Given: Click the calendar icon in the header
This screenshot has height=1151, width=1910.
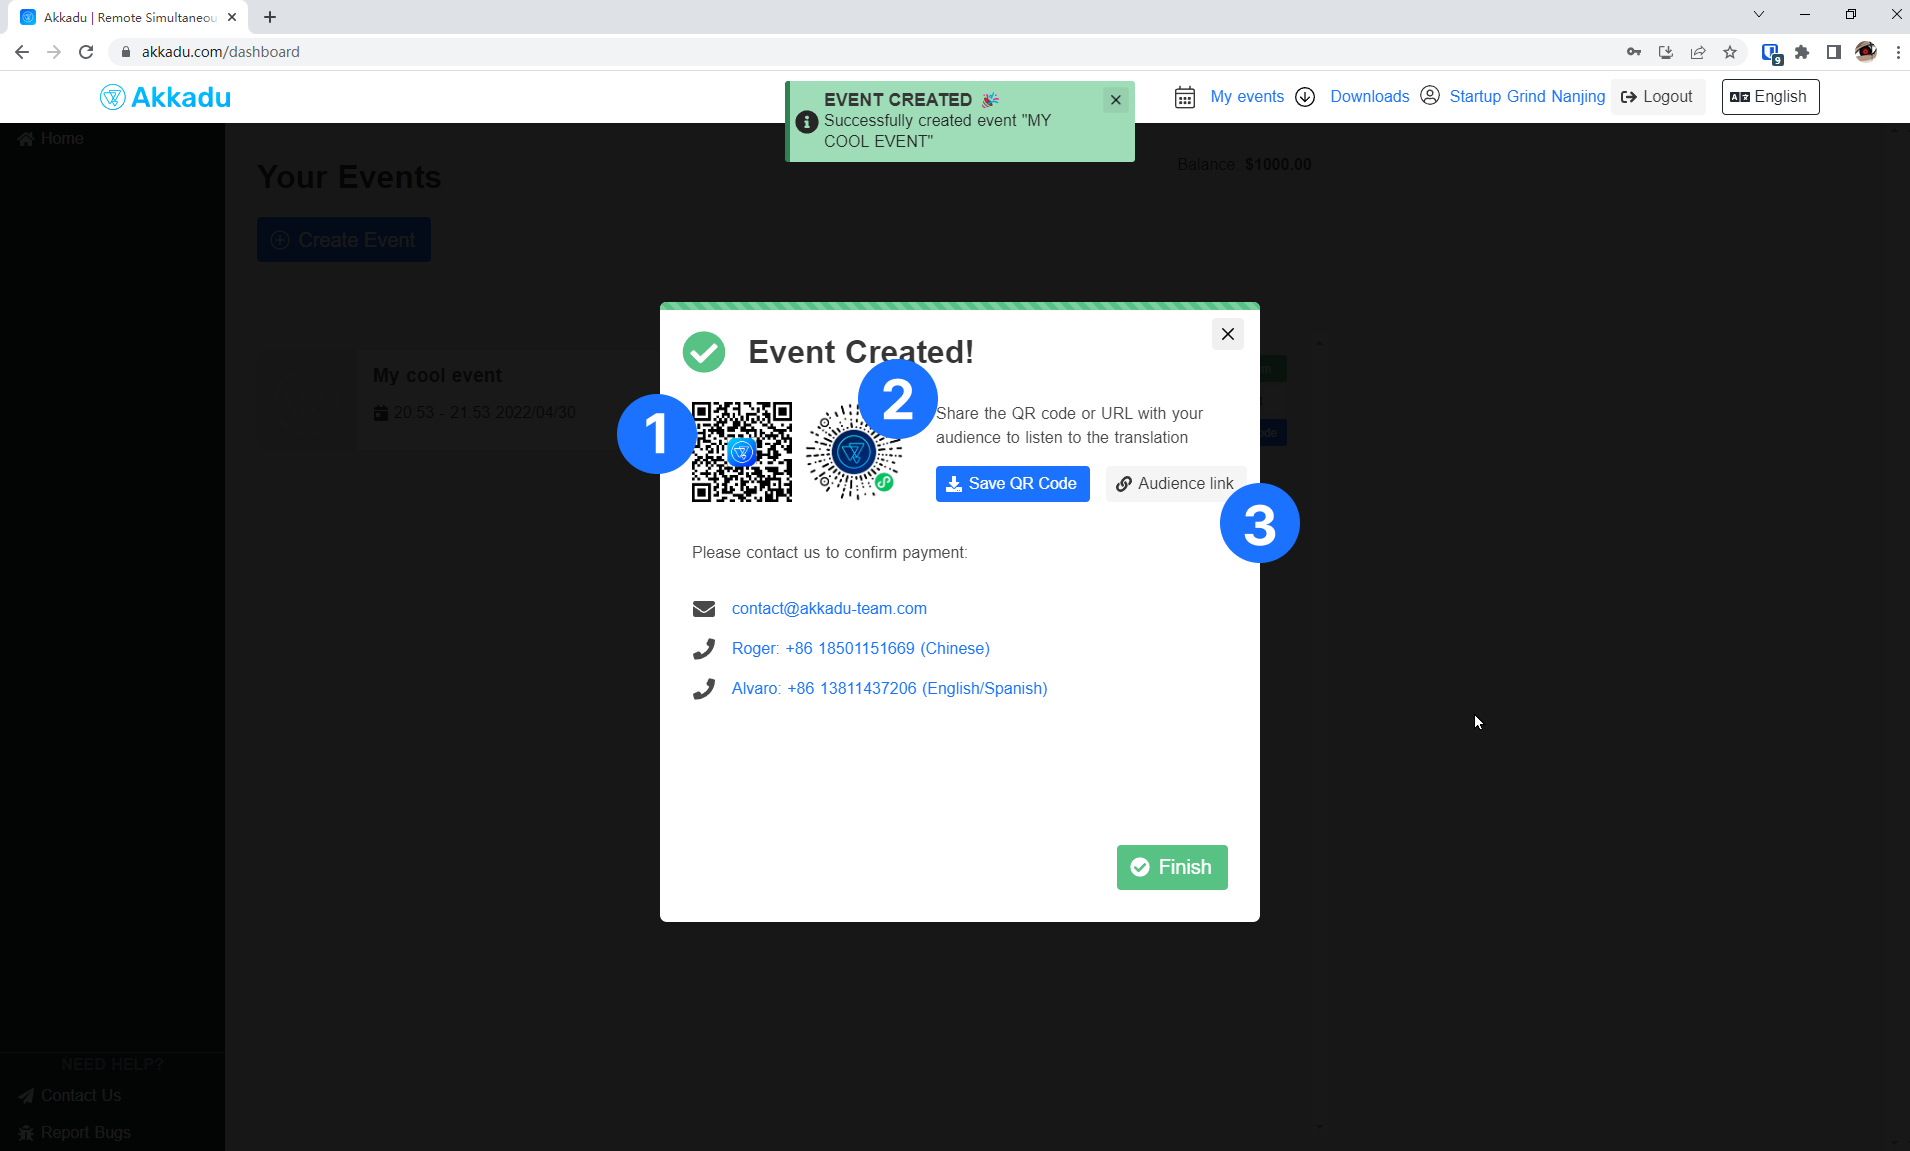Looking at the screenshot, I should (x=1185, y=97).
